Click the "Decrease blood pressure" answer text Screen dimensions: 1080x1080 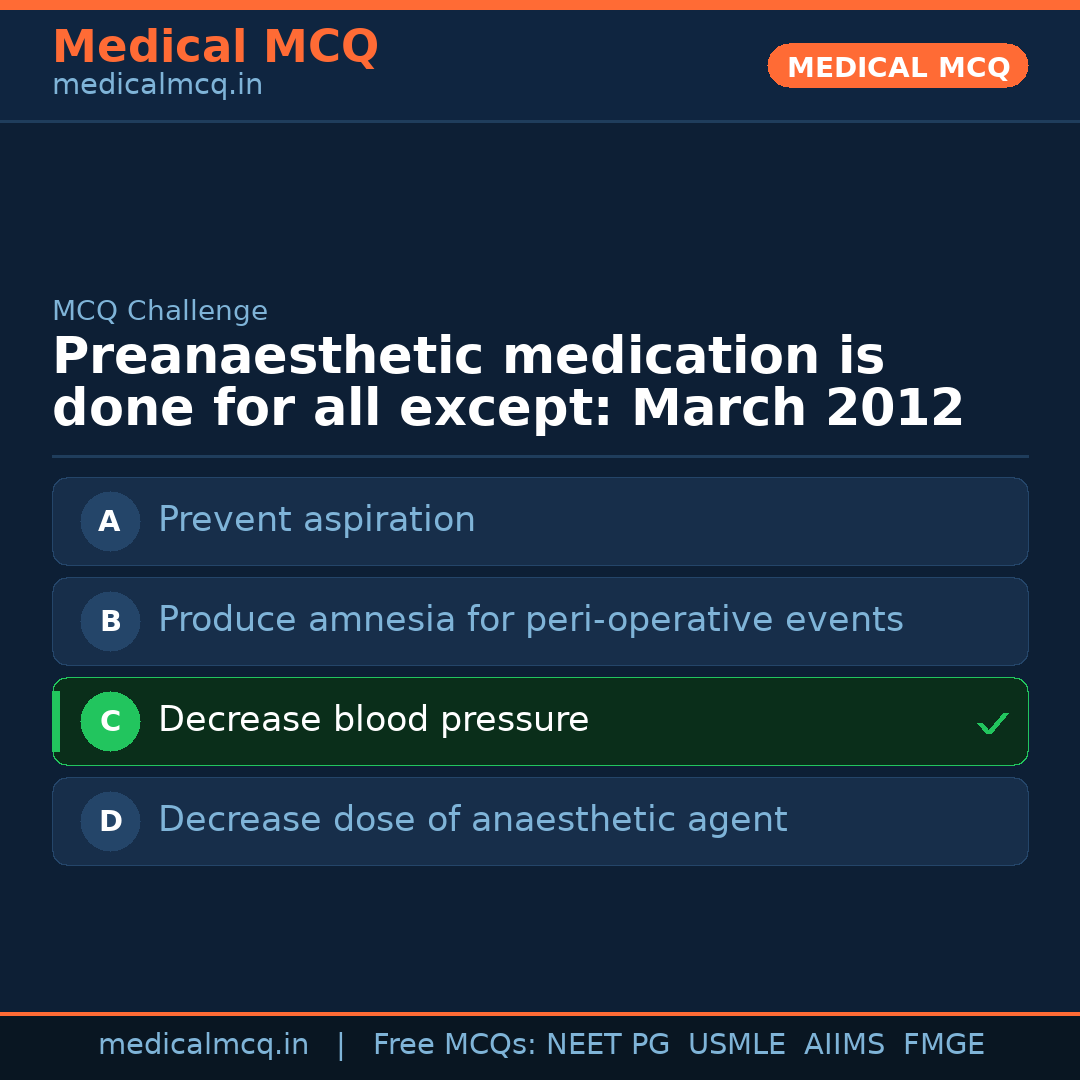tap(373, 720)
